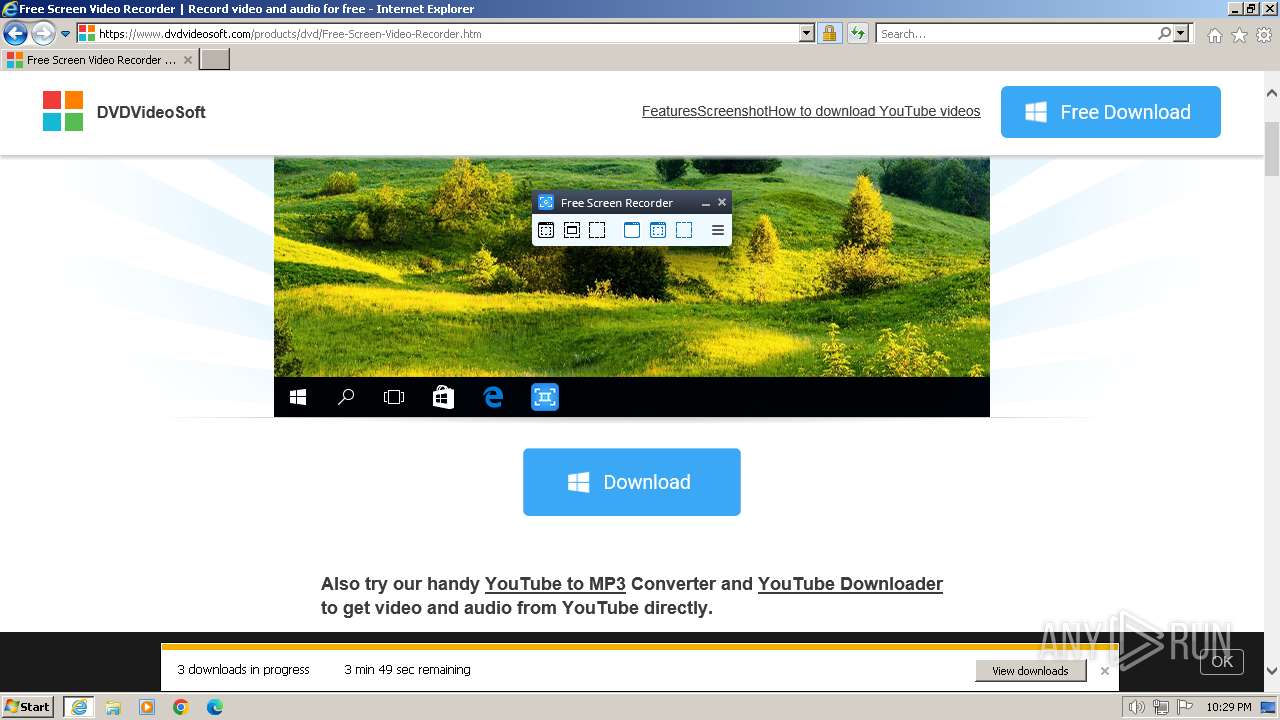Viewport: 1280px width, 720px height.
Task: Click the Internet Explorer back arrow
Action: coord(15,34)
